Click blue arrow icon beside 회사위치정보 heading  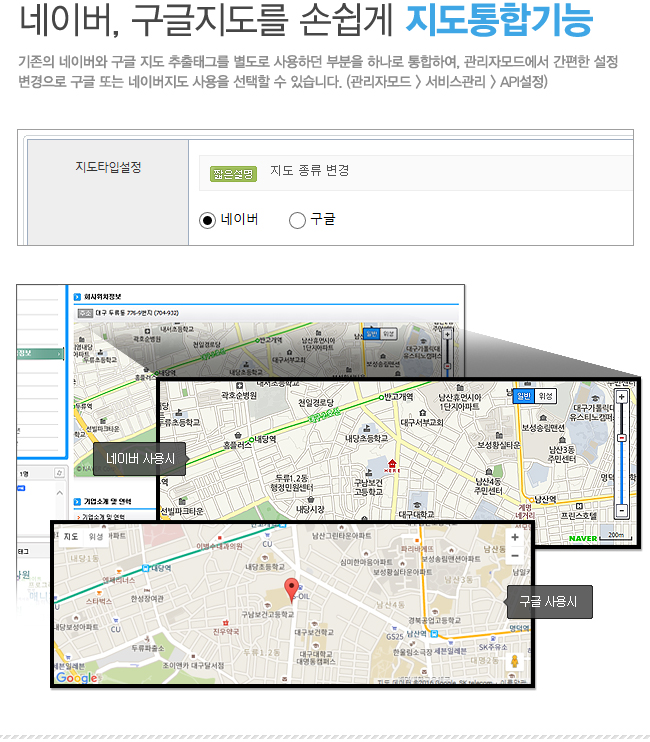pos(77,297)
